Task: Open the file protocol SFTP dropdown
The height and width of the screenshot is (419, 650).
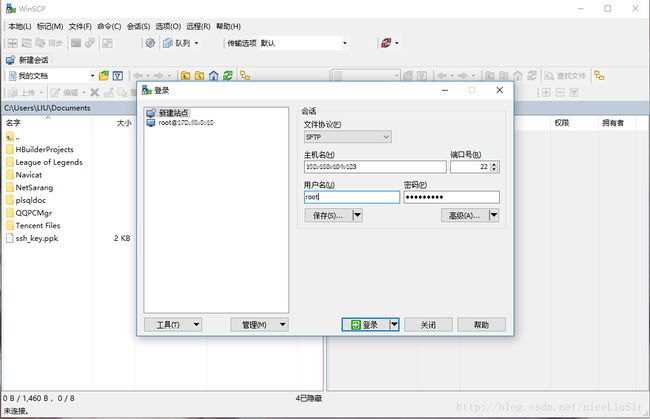Action: click(x=347, y=137)
